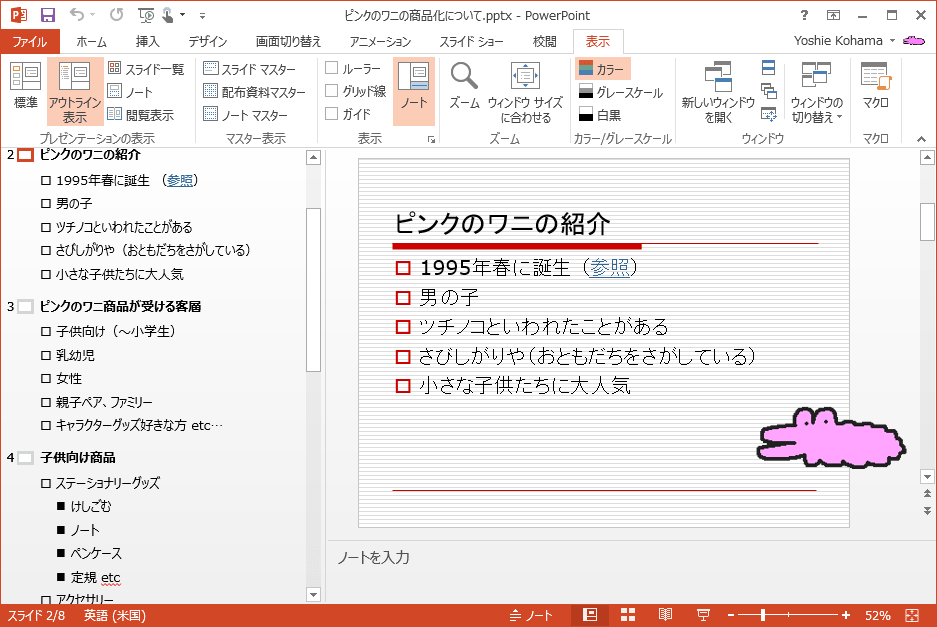The height and width of the screenshot is (627, 937).
Task: Click status bar slide sorter icon
Action: [x=627, y=615]
